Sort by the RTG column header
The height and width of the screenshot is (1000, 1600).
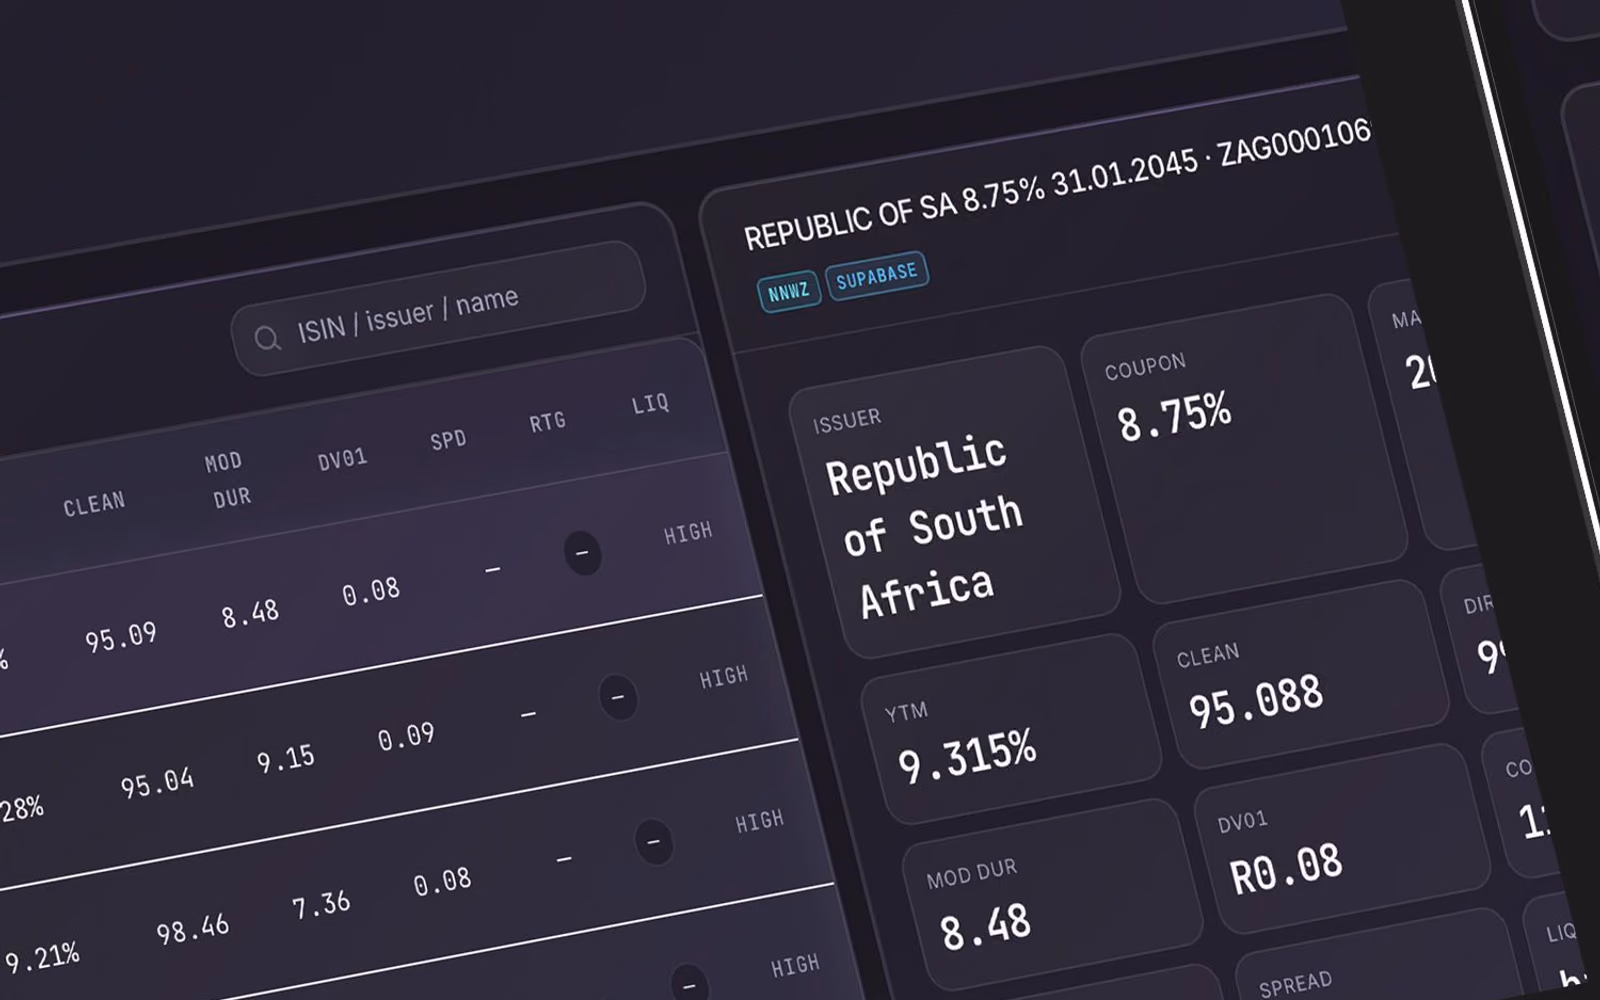[548, 422]
